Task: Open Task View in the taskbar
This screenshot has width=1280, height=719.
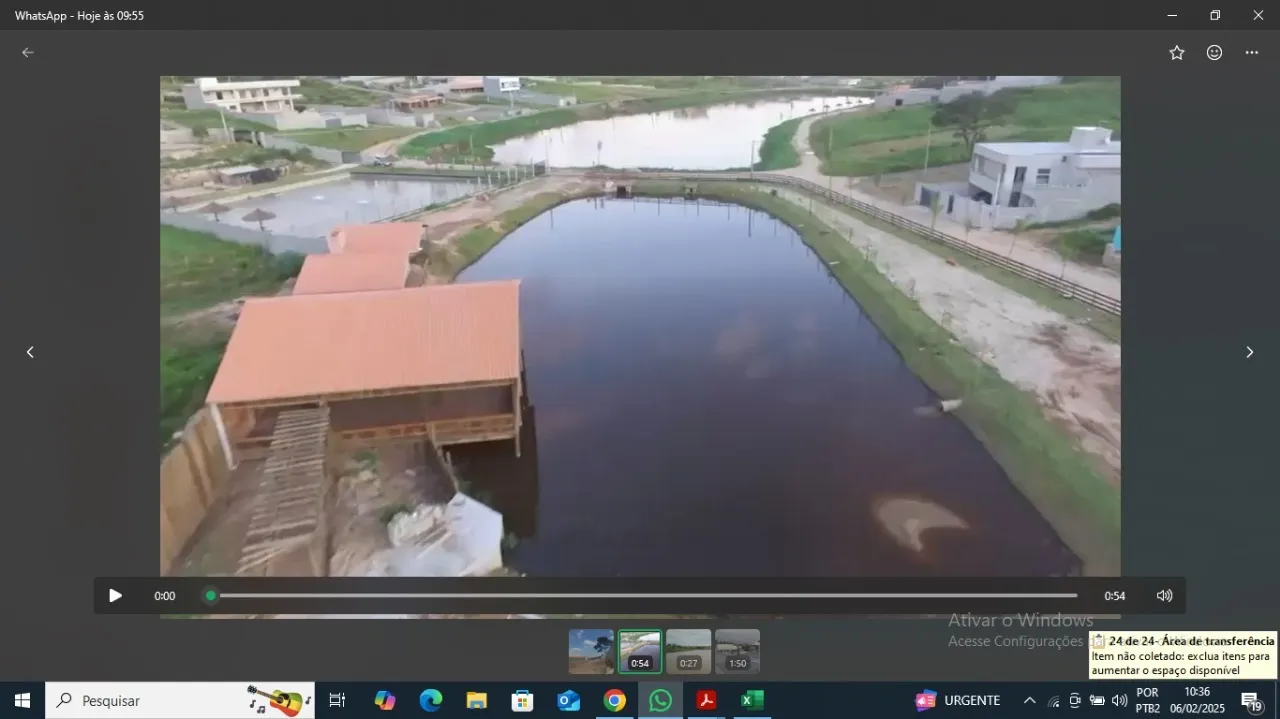Action: click(337, 701)
